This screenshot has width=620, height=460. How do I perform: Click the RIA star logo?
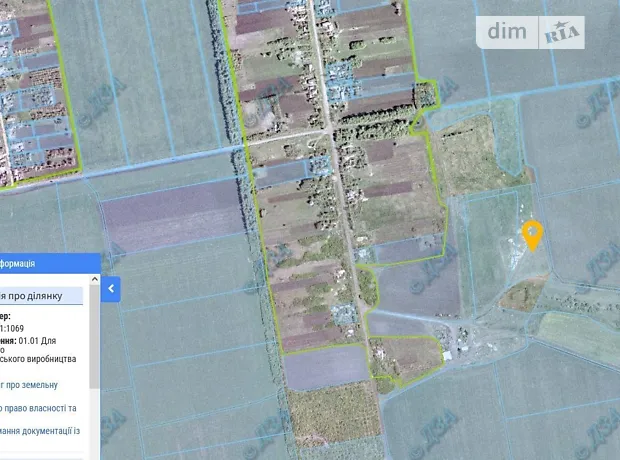(x=563, y=33)
